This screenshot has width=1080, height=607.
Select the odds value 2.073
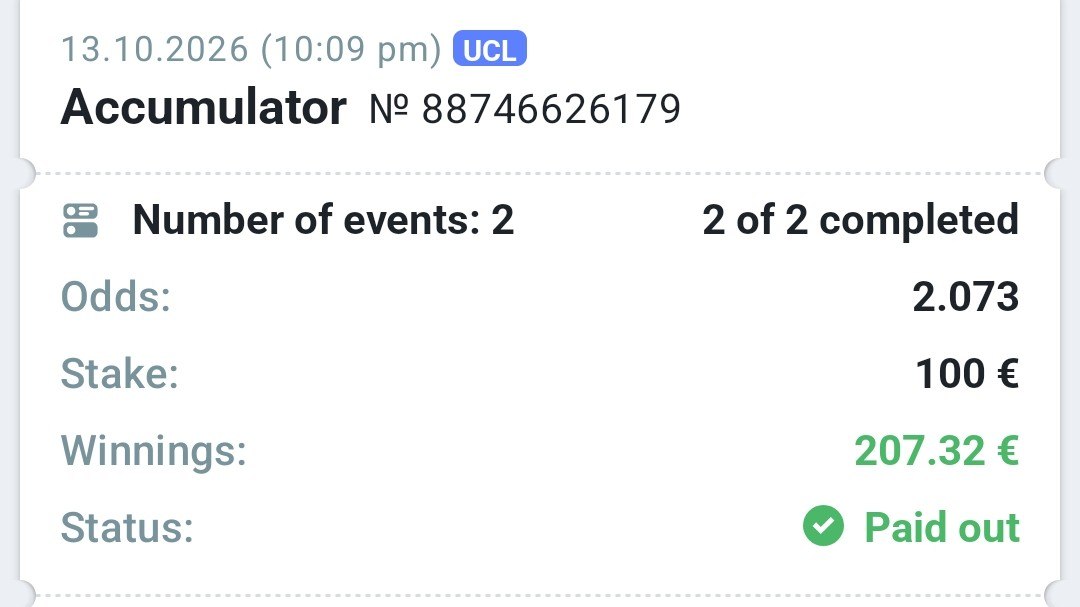[x=966, y=297]
